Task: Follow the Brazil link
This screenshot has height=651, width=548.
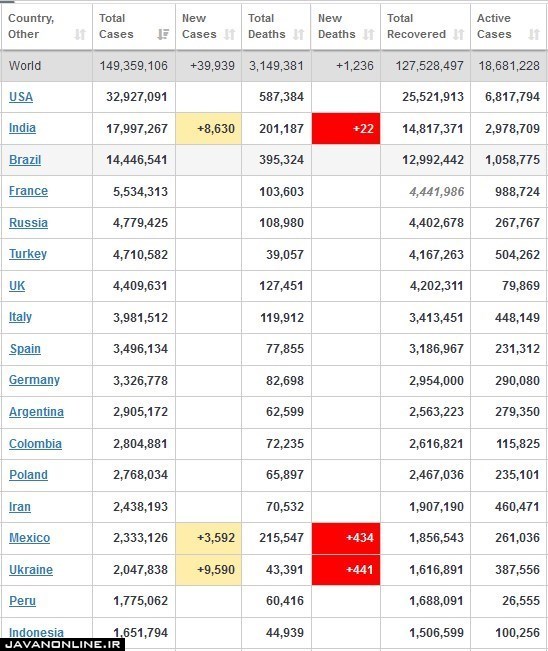Action: (x=25, y=160)
